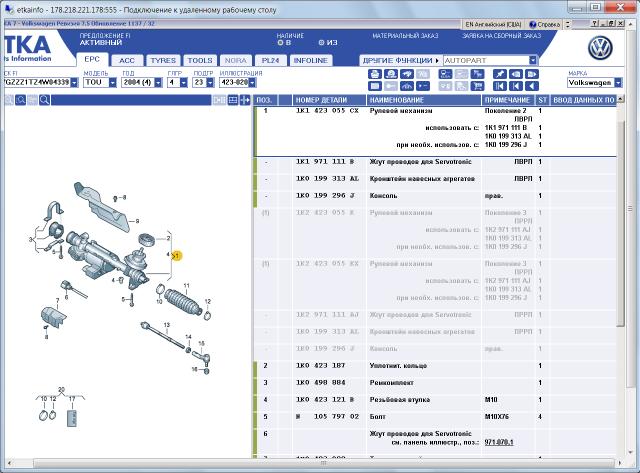Open the AUTOPART dropdown

pos(533,60)
